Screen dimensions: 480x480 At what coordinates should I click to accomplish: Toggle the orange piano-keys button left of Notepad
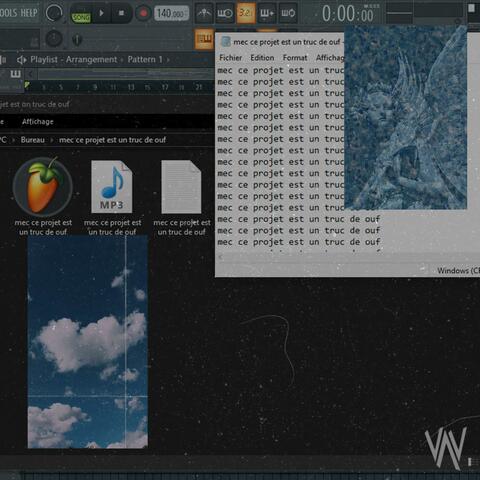[204, 39]
